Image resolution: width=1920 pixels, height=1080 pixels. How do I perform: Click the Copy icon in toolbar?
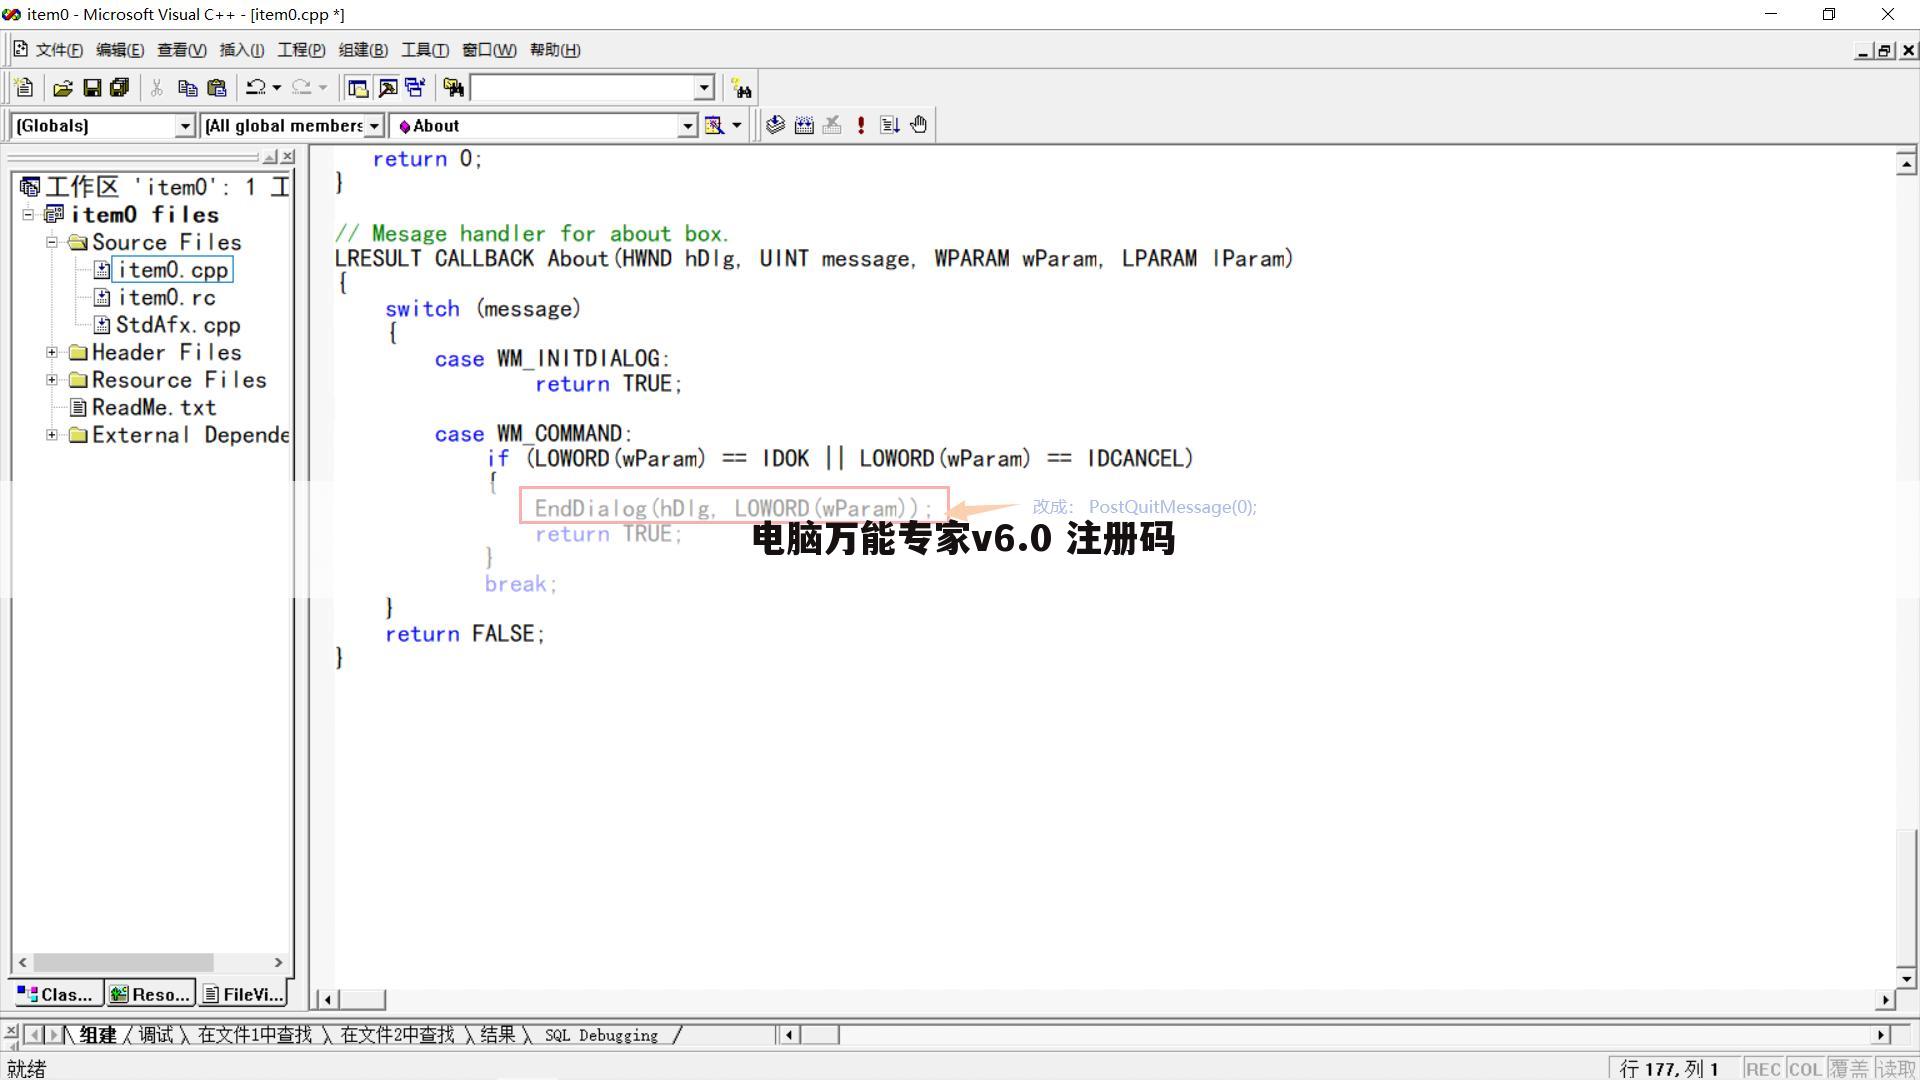[187, 88]
